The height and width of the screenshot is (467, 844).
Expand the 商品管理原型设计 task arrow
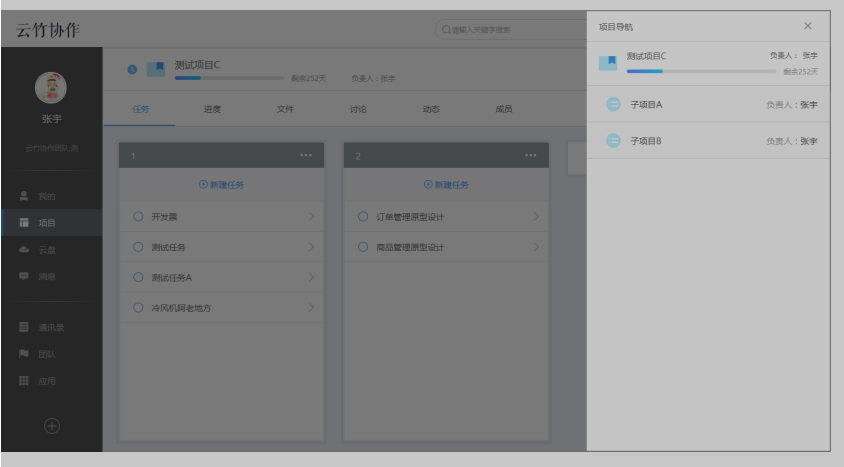pos(535,247)
